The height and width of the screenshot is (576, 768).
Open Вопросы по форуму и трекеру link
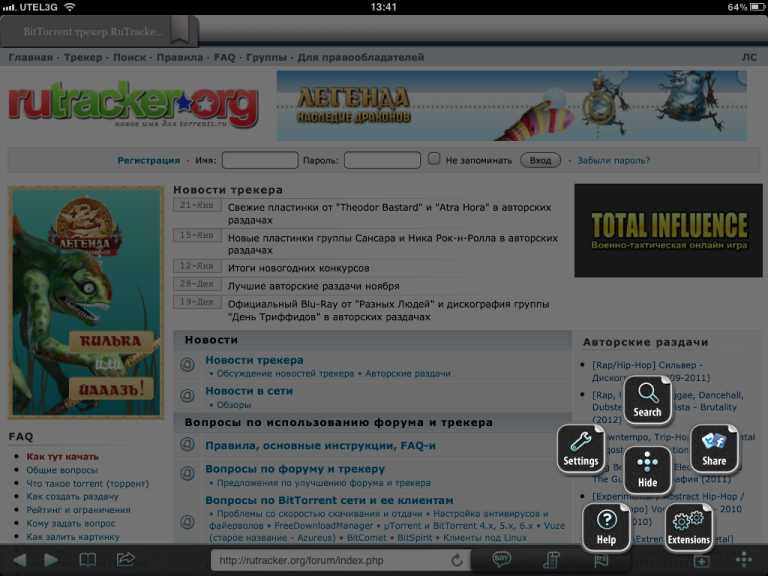[295, 469]
